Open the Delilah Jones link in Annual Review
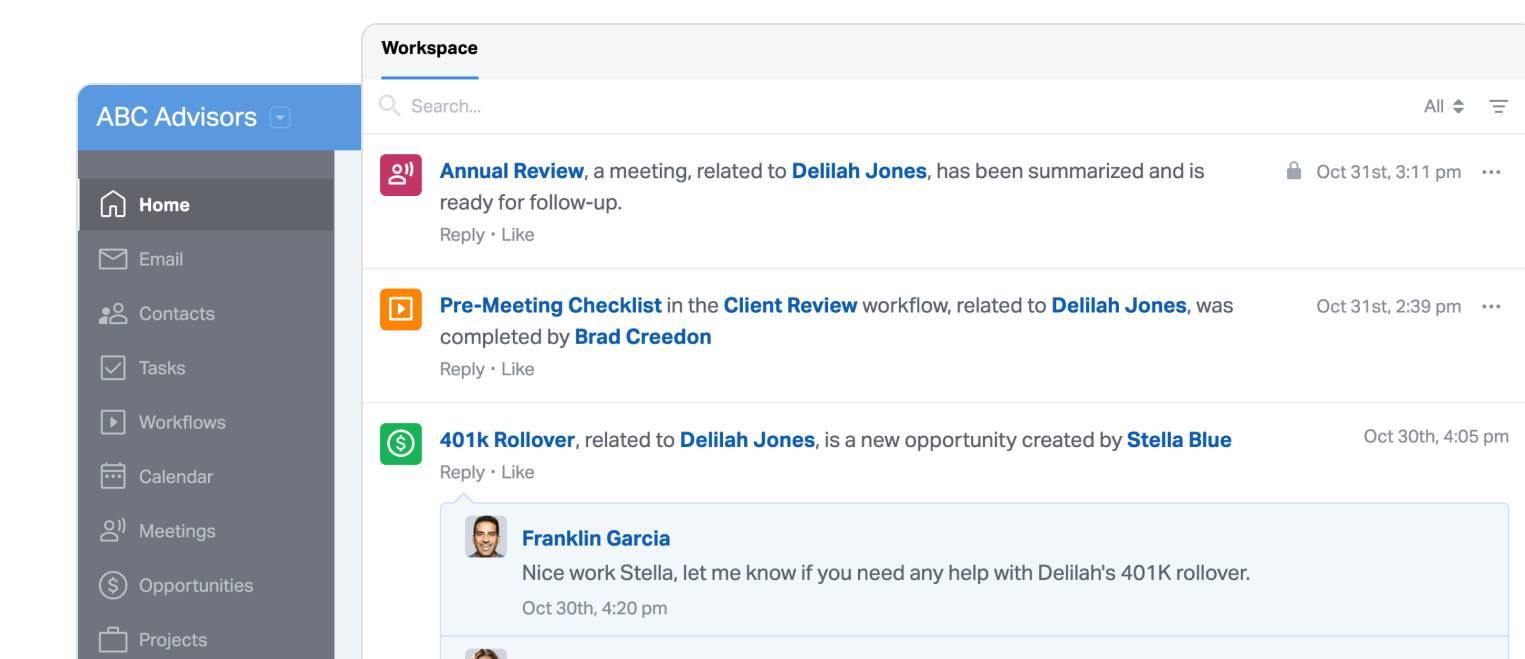 coord(858,171)
